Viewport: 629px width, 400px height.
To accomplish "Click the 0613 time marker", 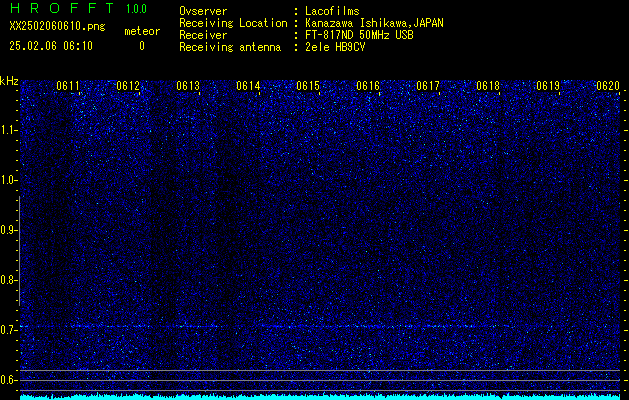I will [x=188, y=86].
